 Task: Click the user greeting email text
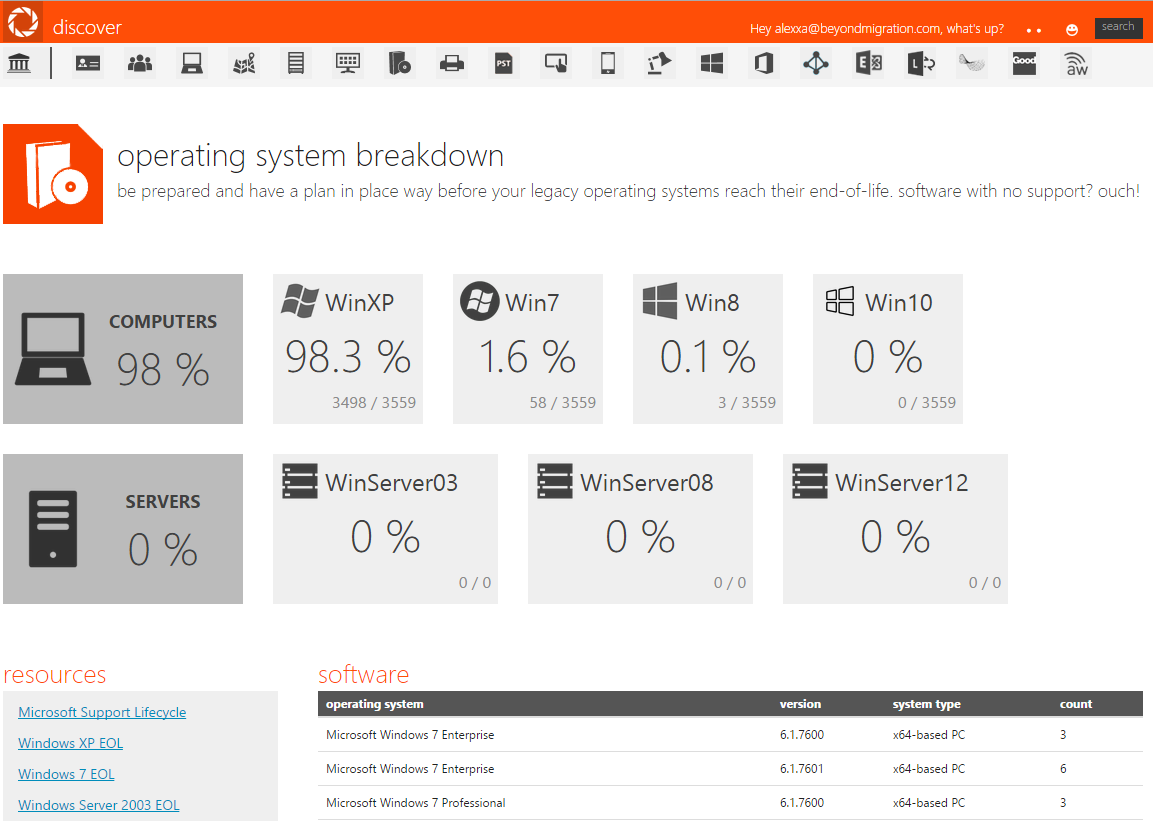pyautogui.click(x=877, y=29)
